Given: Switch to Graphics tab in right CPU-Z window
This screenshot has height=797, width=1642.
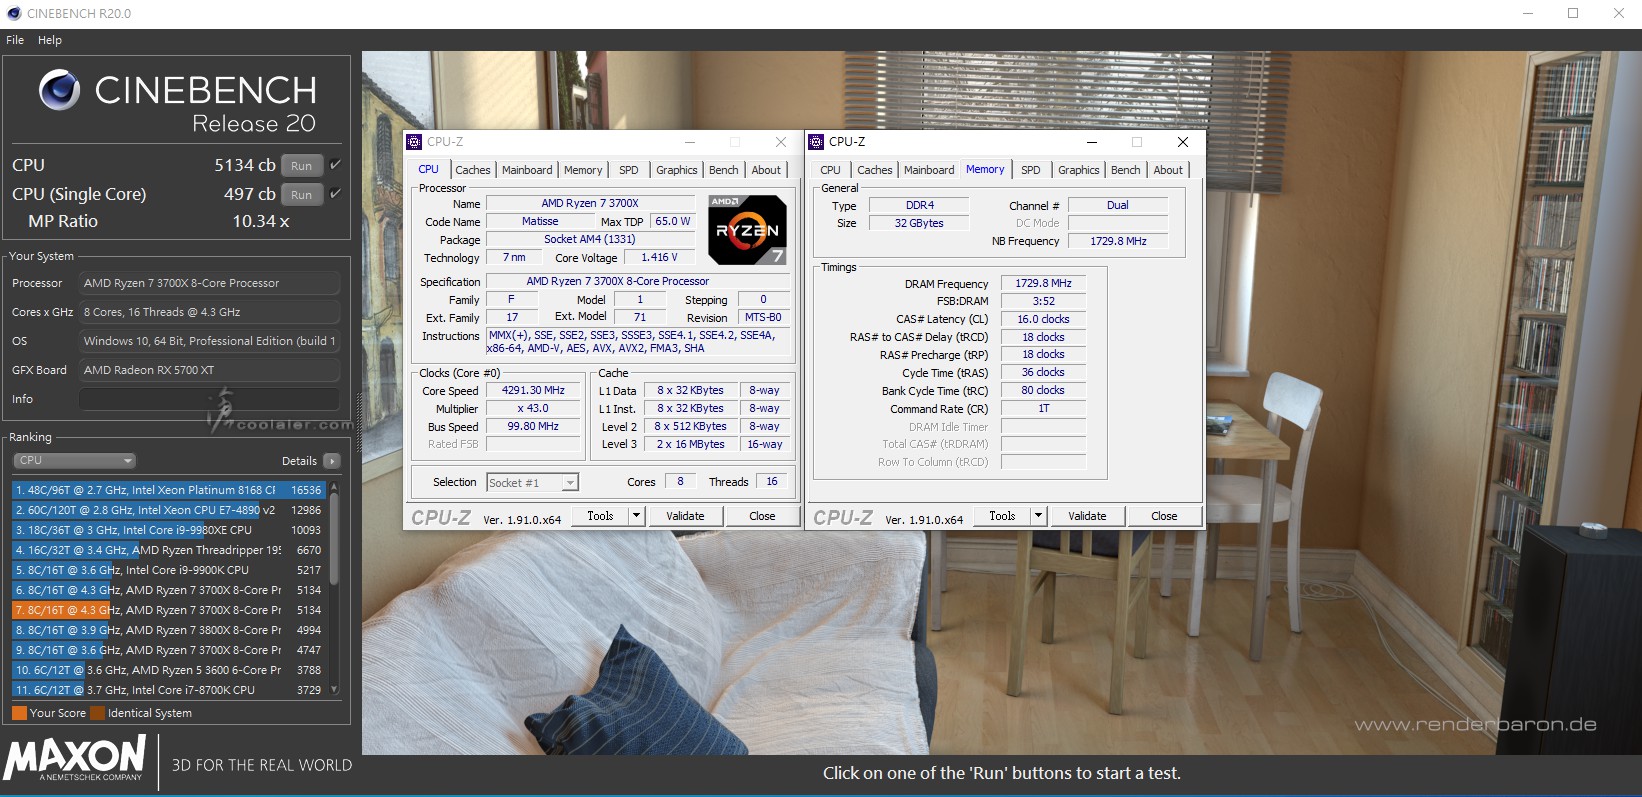Looking at the screenshot, I should pyautogui.click(x=1079, y=170).
